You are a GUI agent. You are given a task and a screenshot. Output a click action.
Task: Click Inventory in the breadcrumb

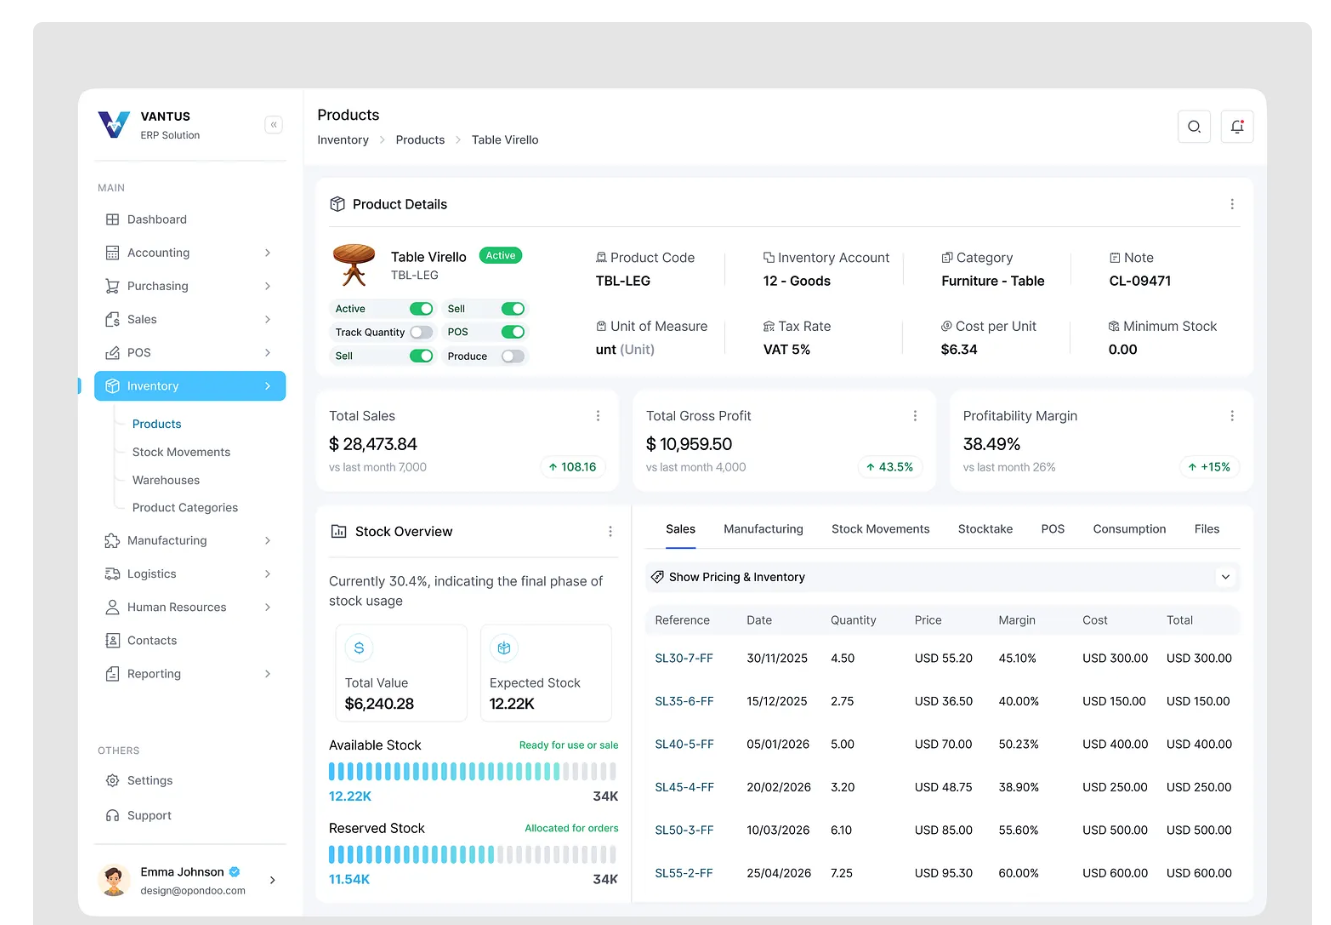point(343,140)
